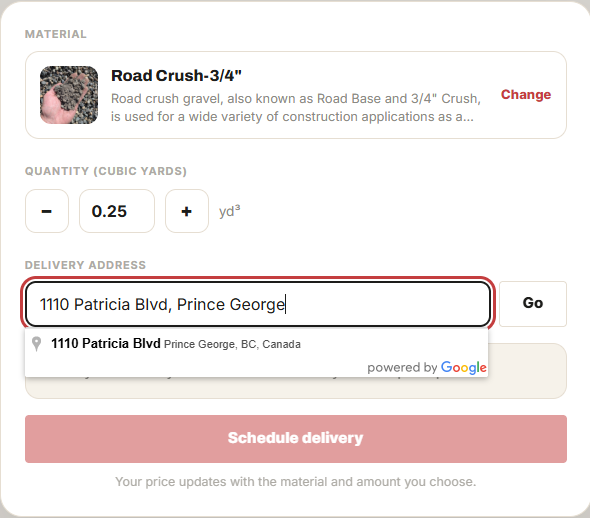Select "Prince George, BC, Canada" suggestion text
This screenshot has height=518, width=590.
pos(232,345)
